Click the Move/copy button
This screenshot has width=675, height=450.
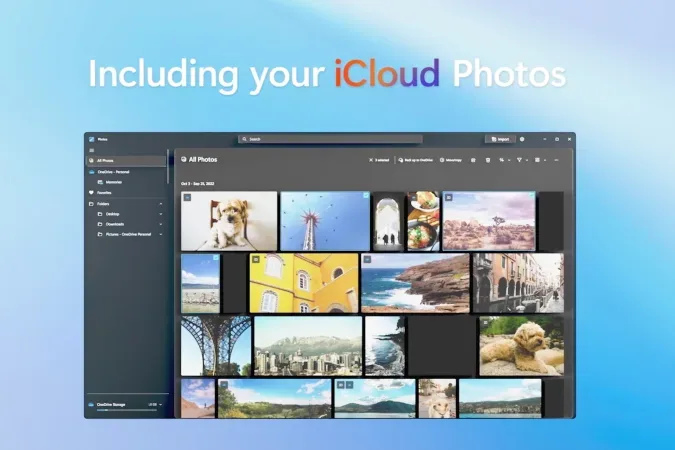[451, 160]
